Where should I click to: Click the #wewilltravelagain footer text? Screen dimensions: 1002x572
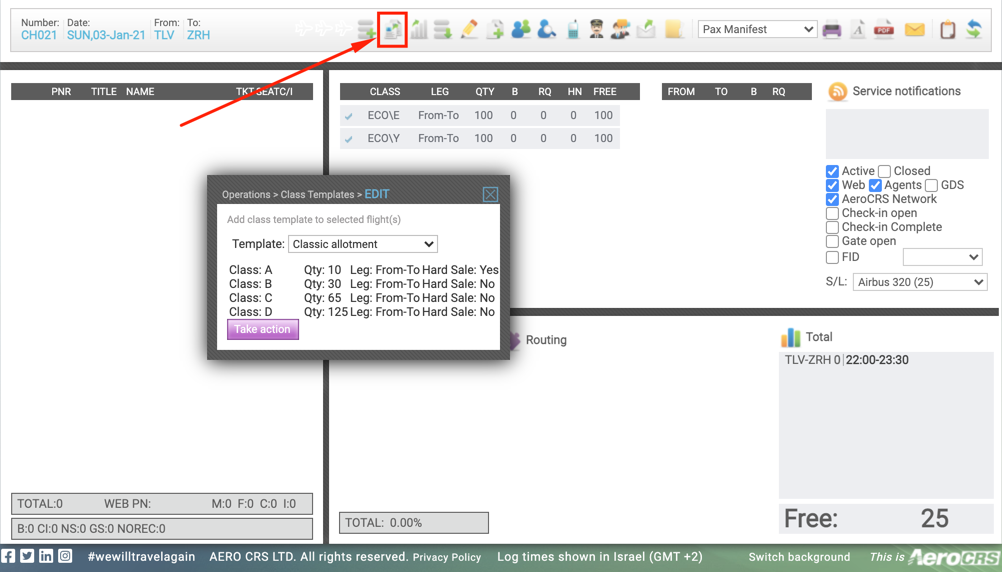pos(141,557)
